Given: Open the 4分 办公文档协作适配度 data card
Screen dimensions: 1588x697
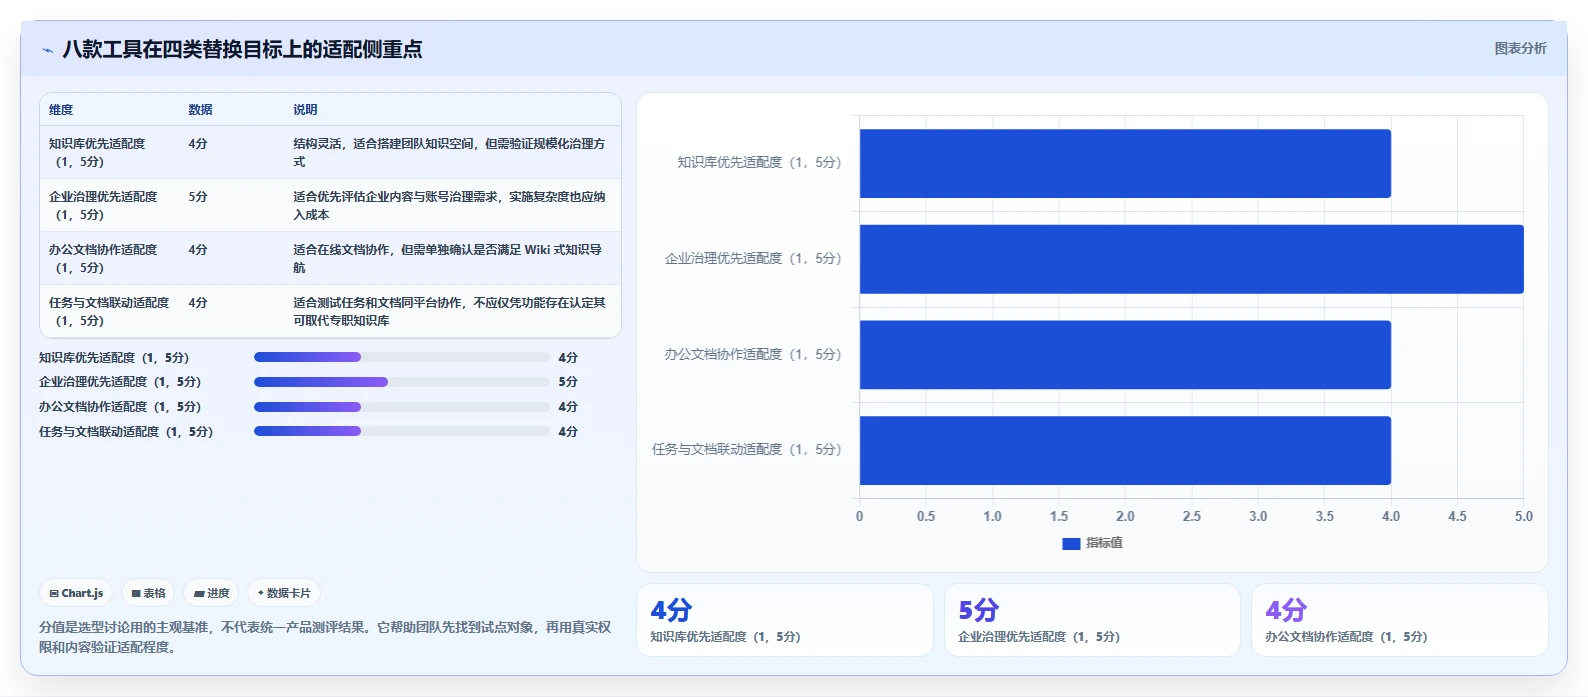Looking at the screenshot, I should (1400, 620).
